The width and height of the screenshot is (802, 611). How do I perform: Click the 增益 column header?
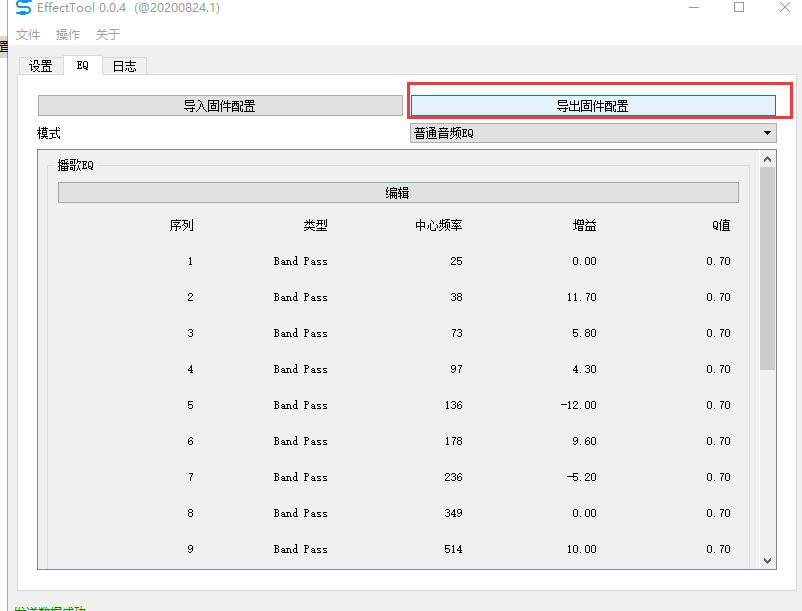click(x=585, y=225)
